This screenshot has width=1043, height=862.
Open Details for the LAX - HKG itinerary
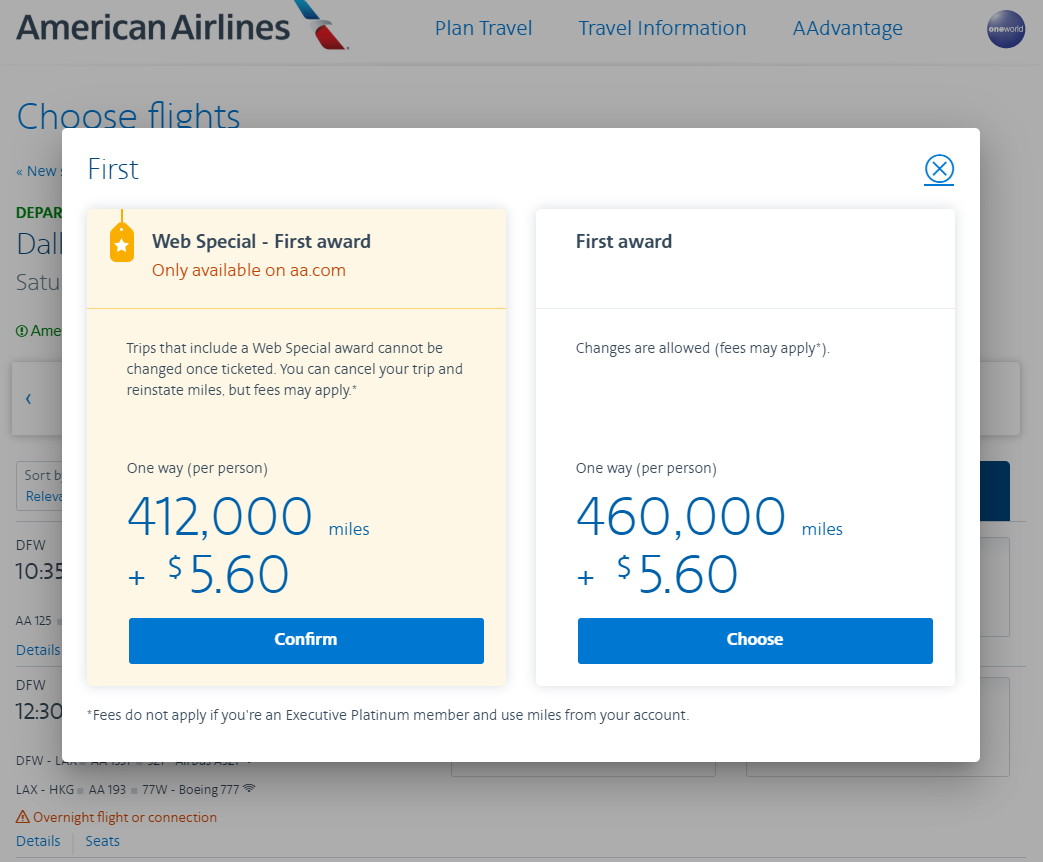tap(38, 841)
